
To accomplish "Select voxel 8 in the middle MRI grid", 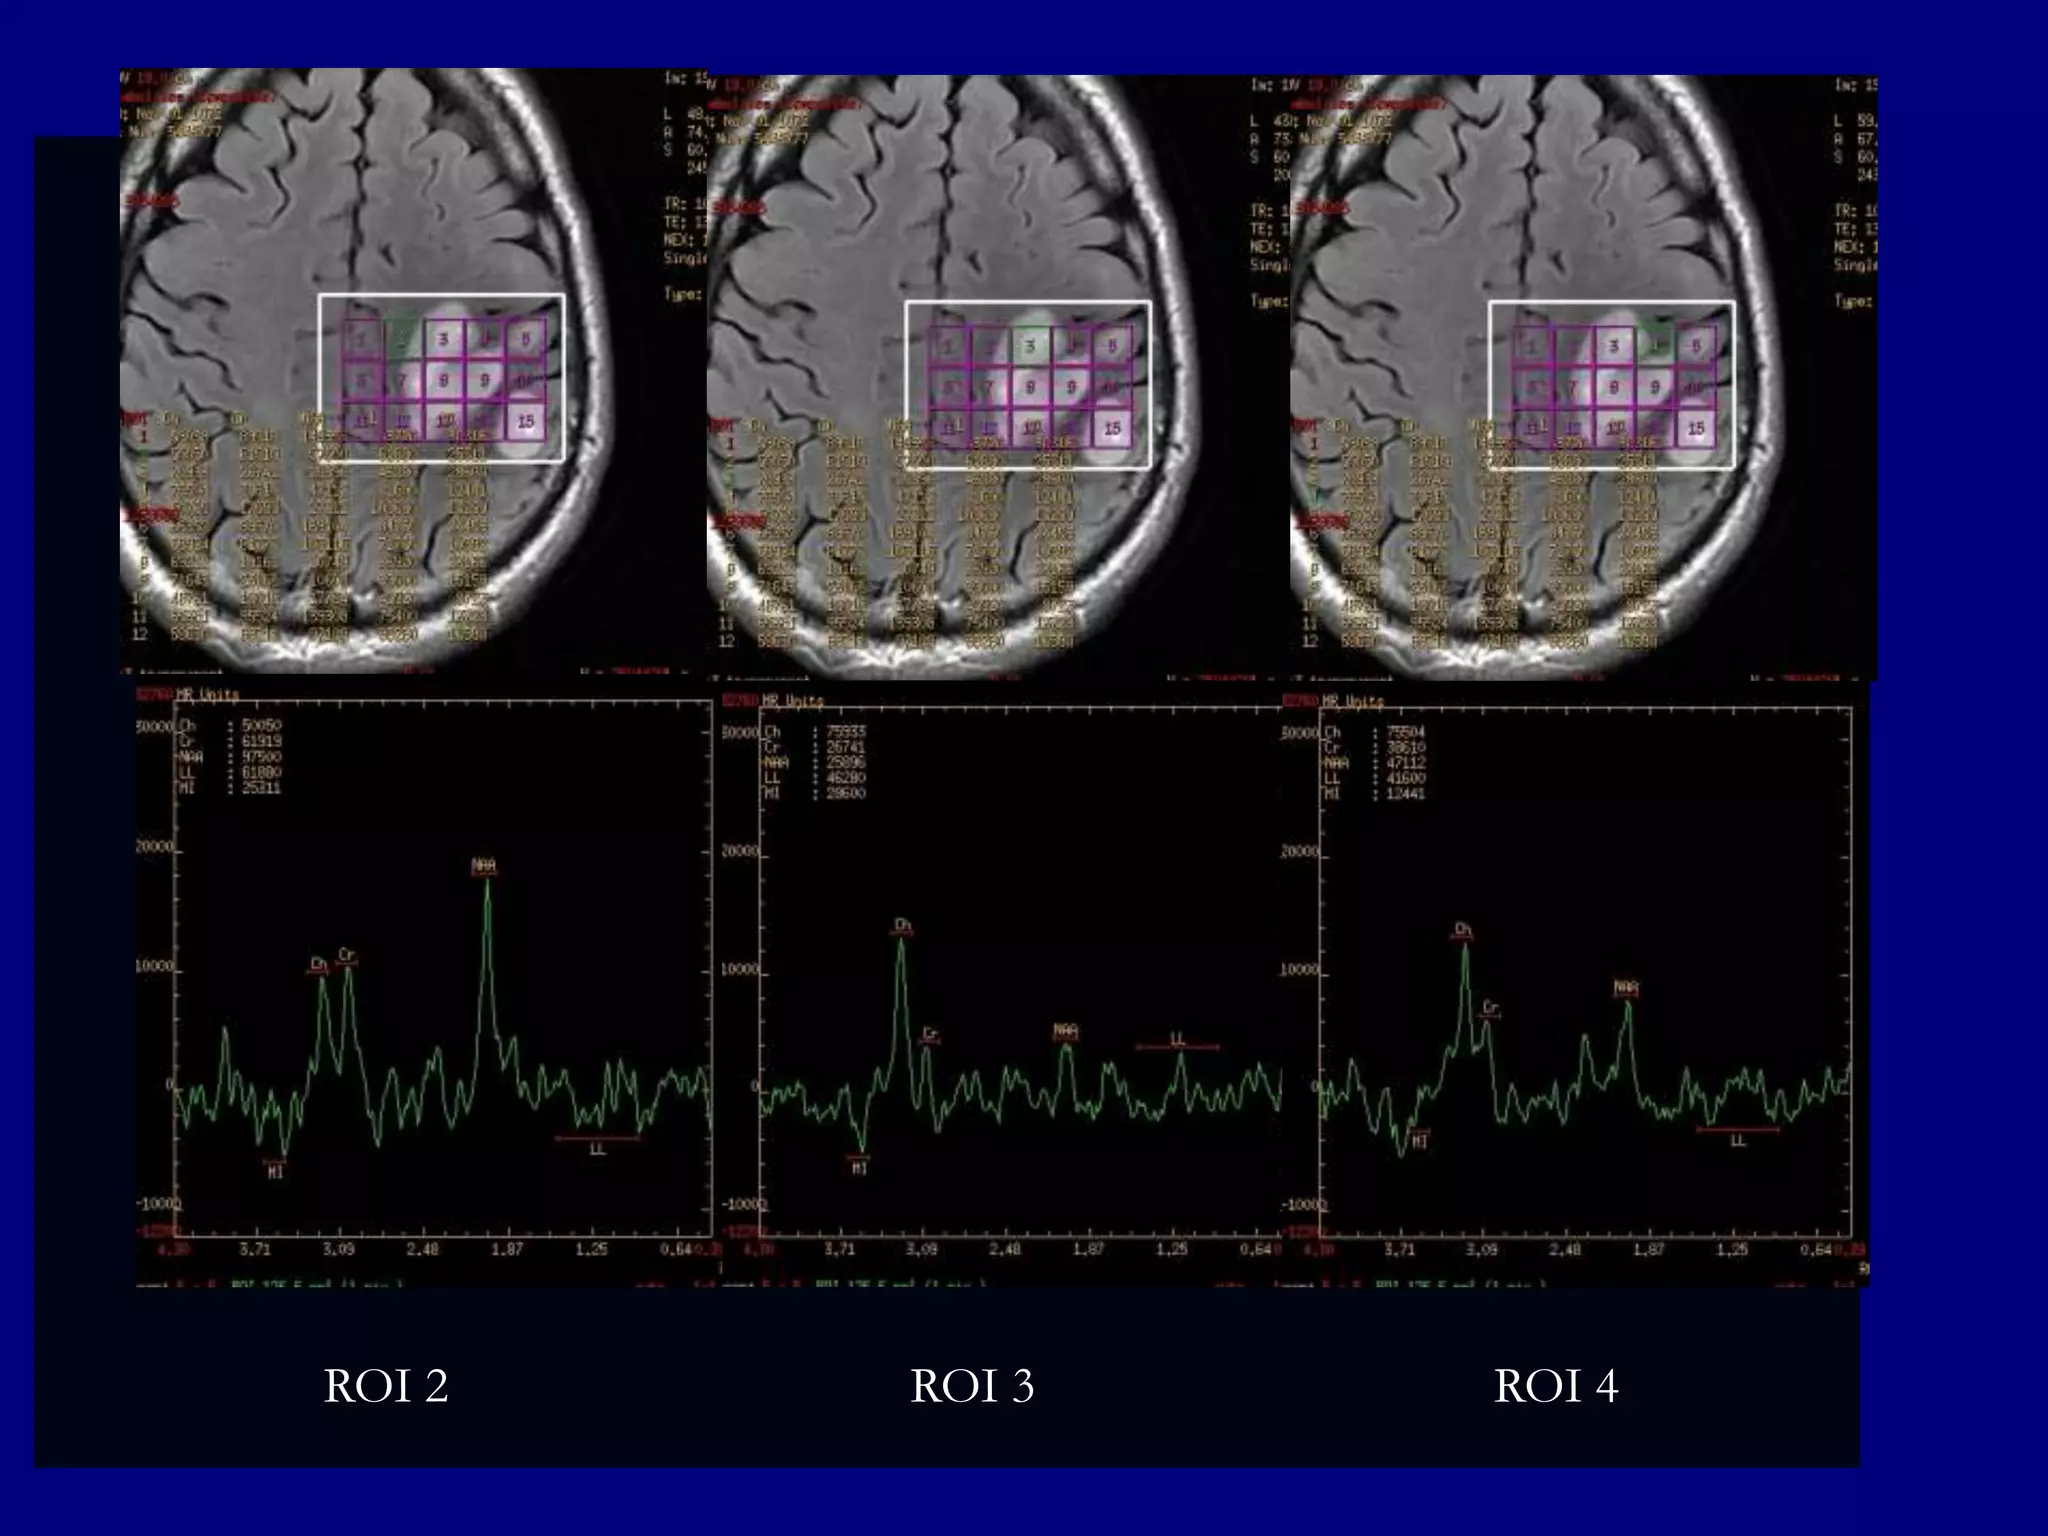I will [1029, 387].
